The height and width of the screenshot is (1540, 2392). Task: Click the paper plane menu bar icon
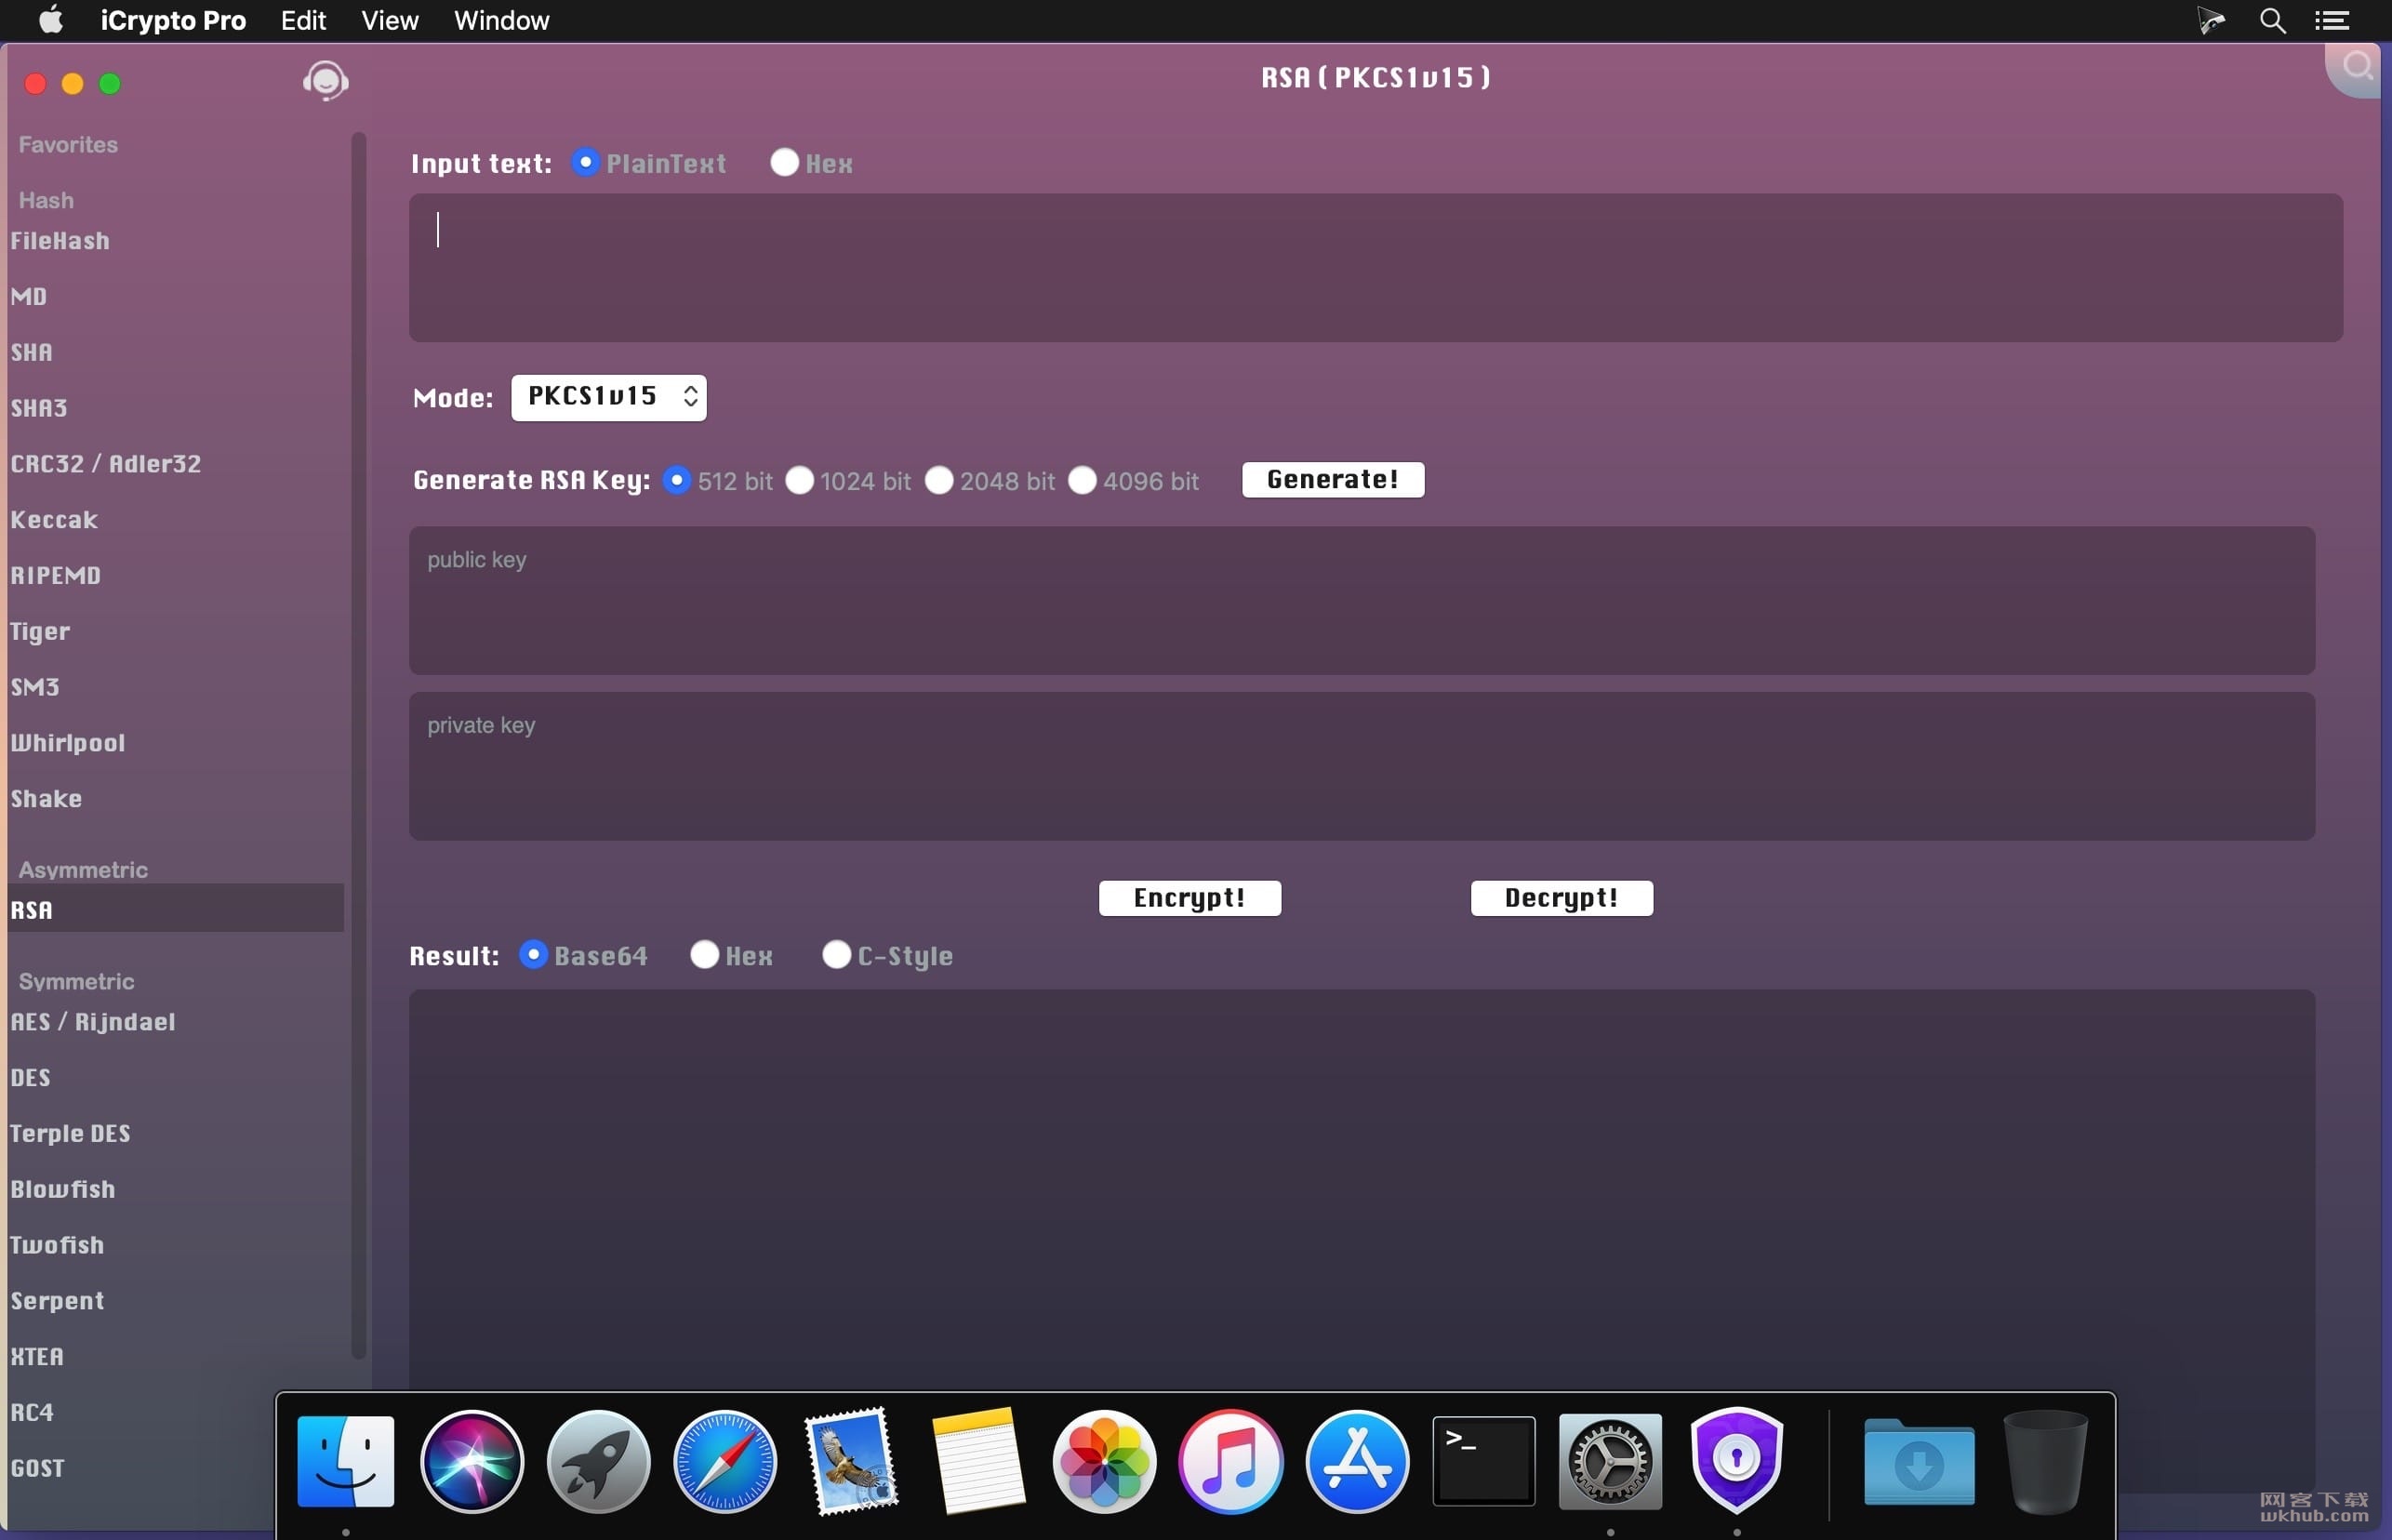pos(2210,20)
